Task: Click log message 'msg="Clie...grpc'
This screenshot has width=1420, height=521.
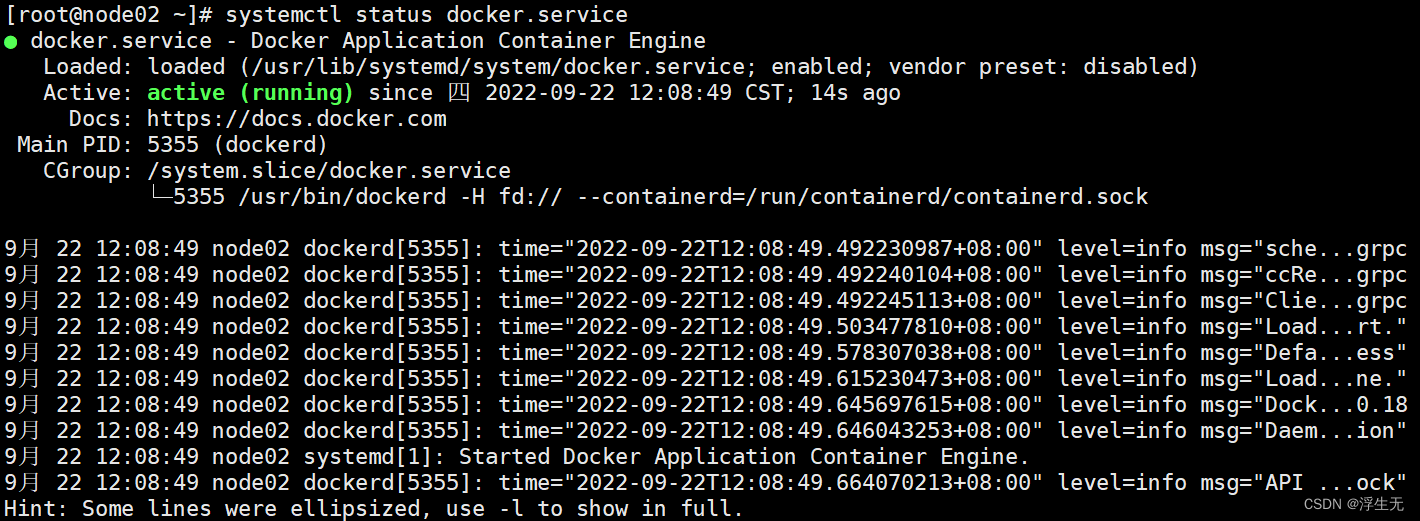Action: click(x=1304, y=301)
